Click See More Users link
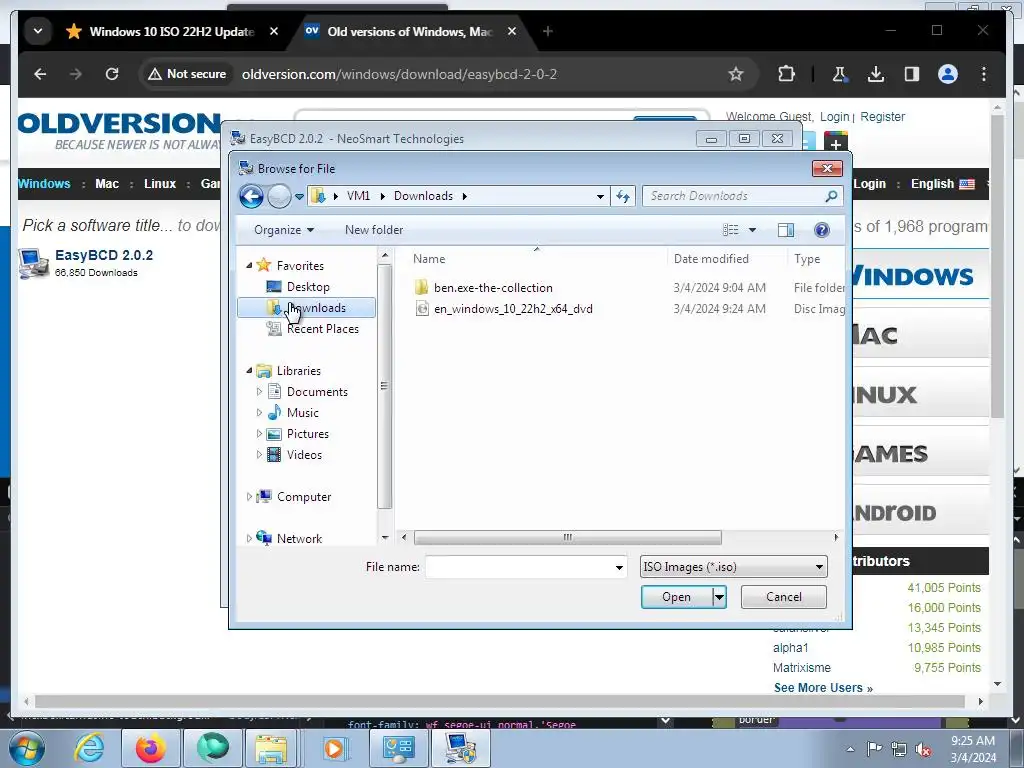Screen dimensions: 1024x768 coord(823,688)
